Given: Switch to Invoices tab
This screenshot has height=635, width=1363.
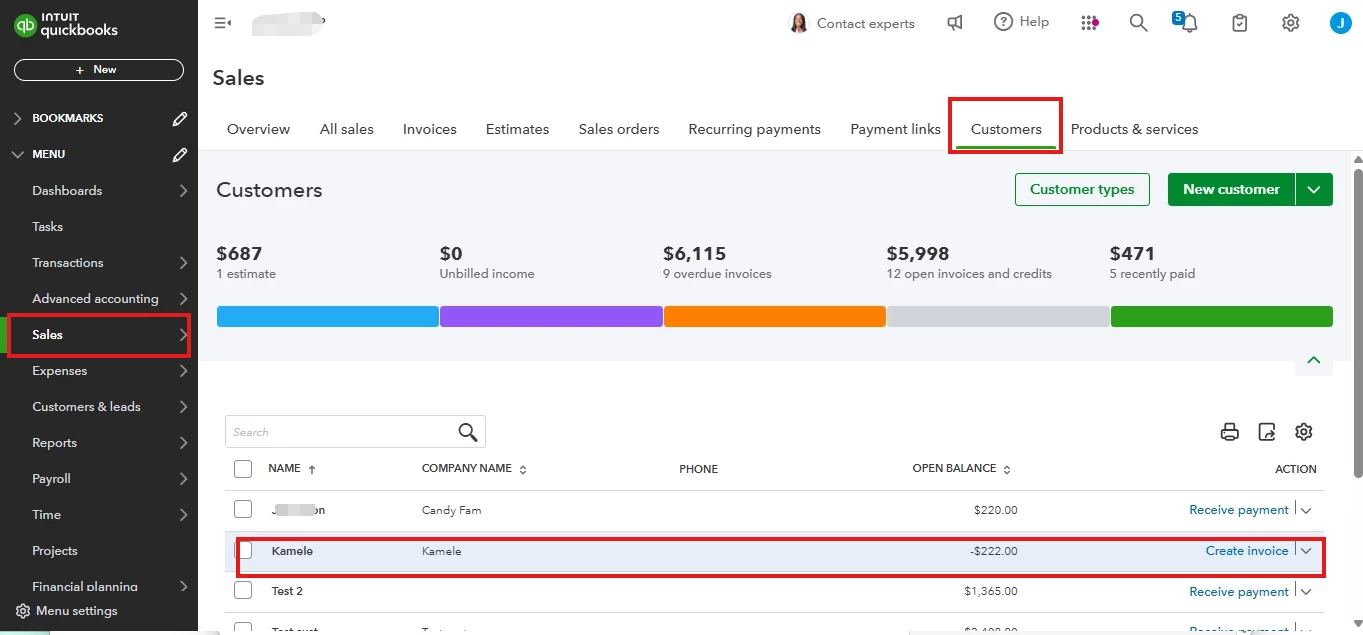Looking at the screenshot, I should (430, 129).
